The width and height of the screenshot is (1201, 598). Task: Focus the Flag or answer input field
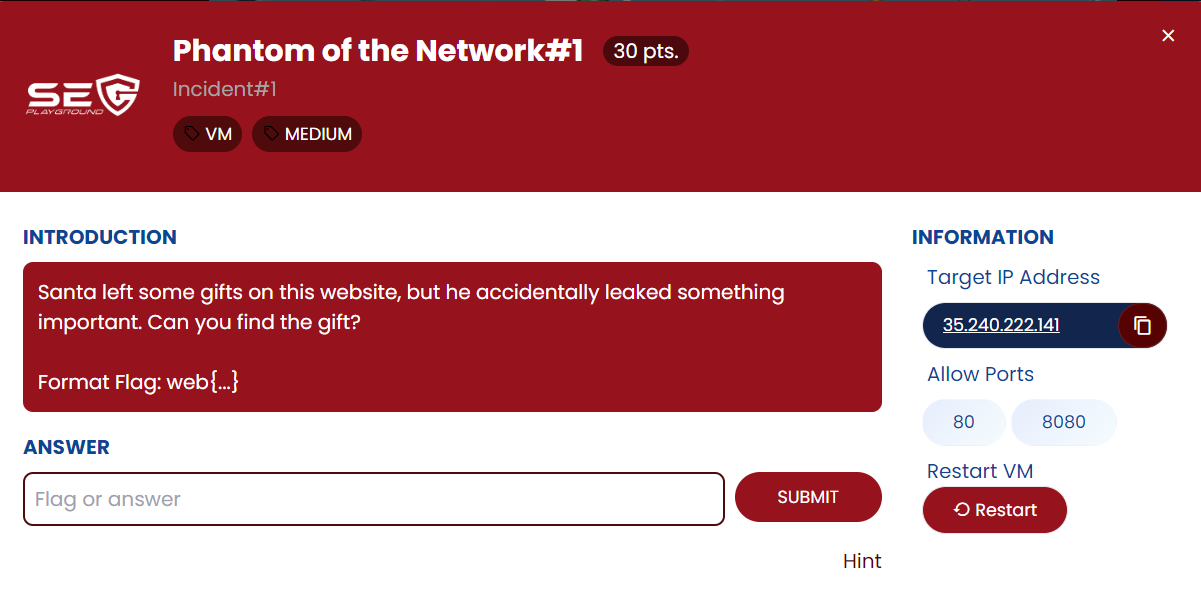click(x=373, y=499)
